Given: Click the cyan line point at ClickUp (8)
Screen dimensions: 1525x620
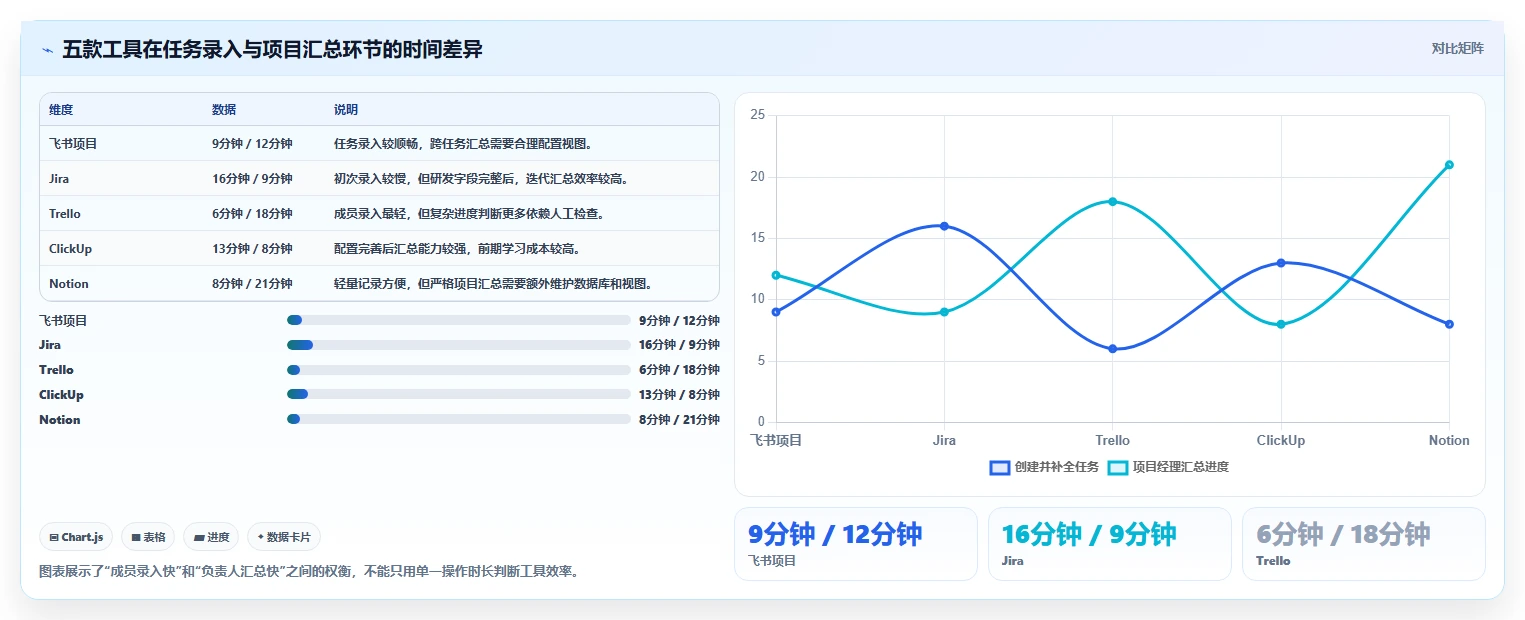Looking at the screenshot, I should tap(1281, 324).
